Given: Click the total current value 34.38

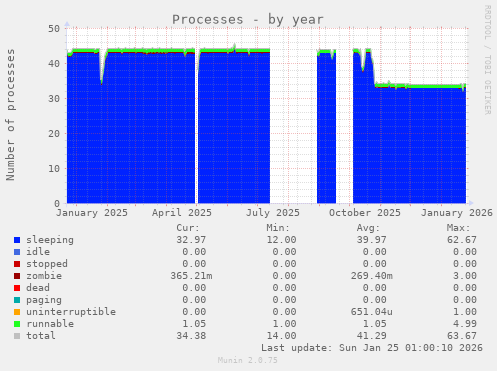Looking at the screenshot, I should point(191,336).
